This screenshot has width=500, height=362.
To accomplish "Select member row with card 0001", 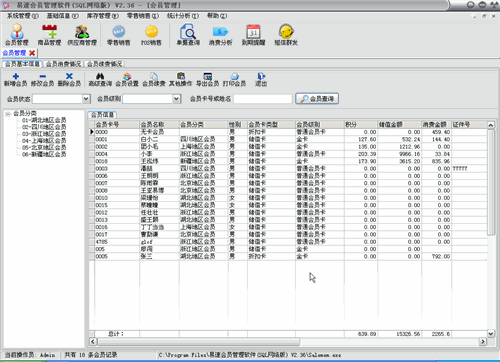I will (288, 139).
